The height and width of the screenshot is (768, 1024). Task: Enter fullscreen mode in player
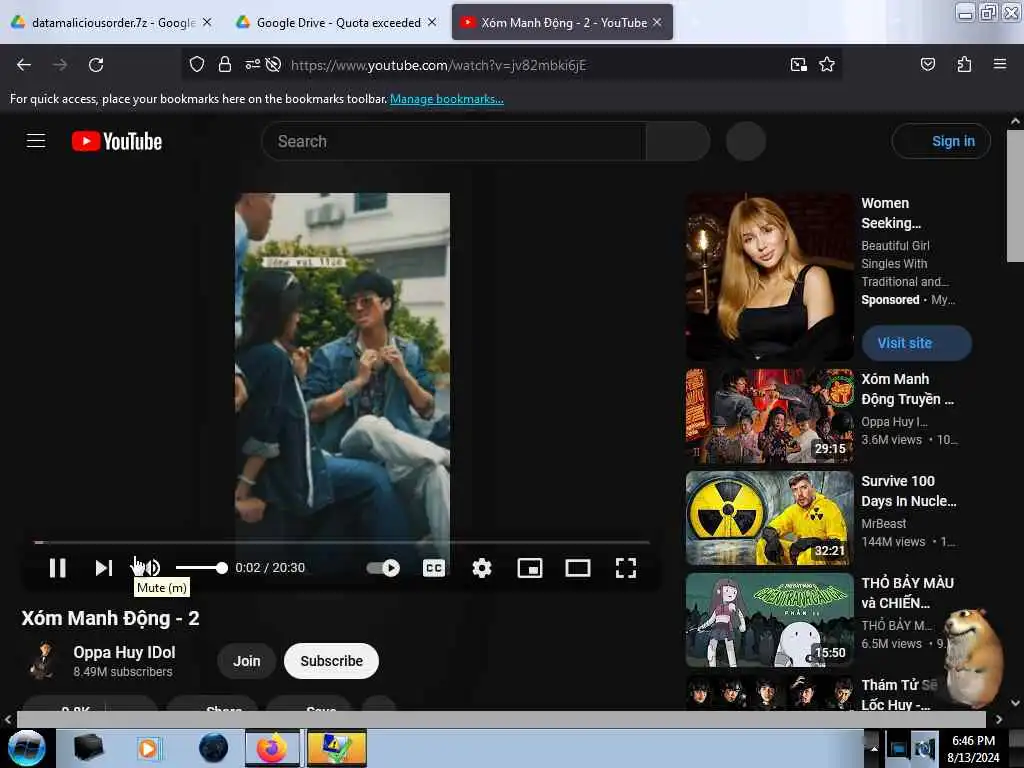click(x=626, y=568)
